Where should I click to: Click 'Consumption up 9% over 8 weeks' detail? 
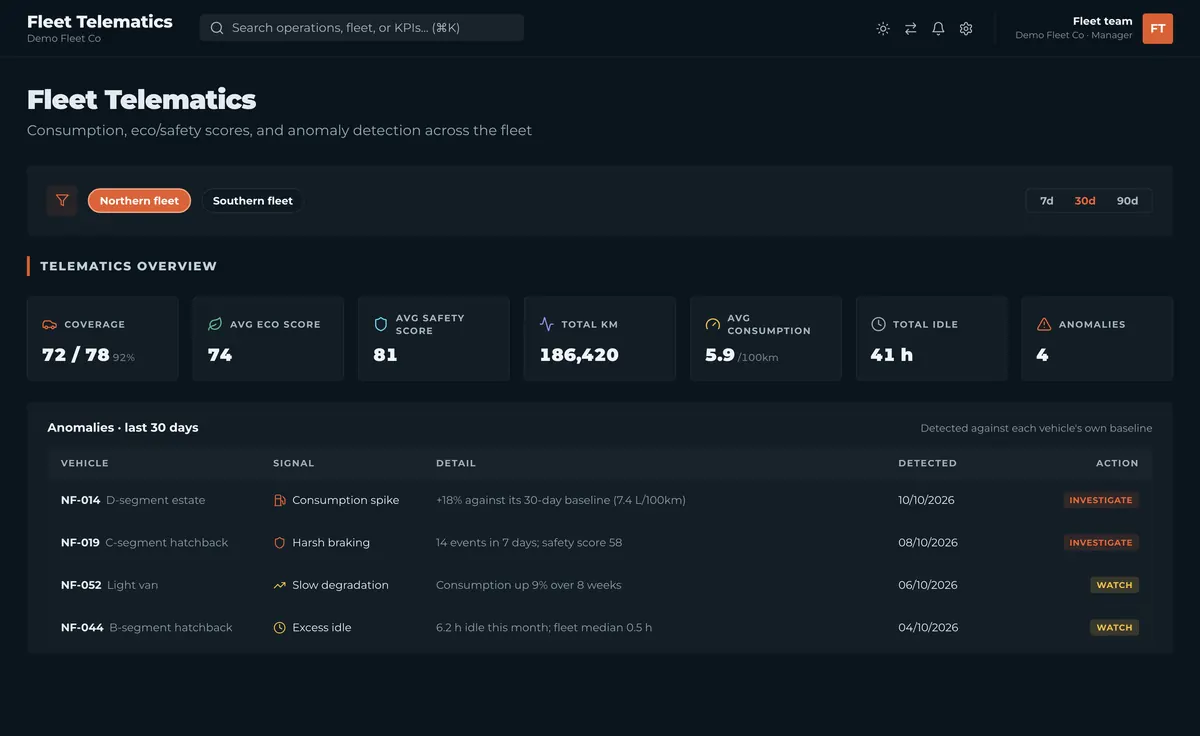[x=529, y=585]
